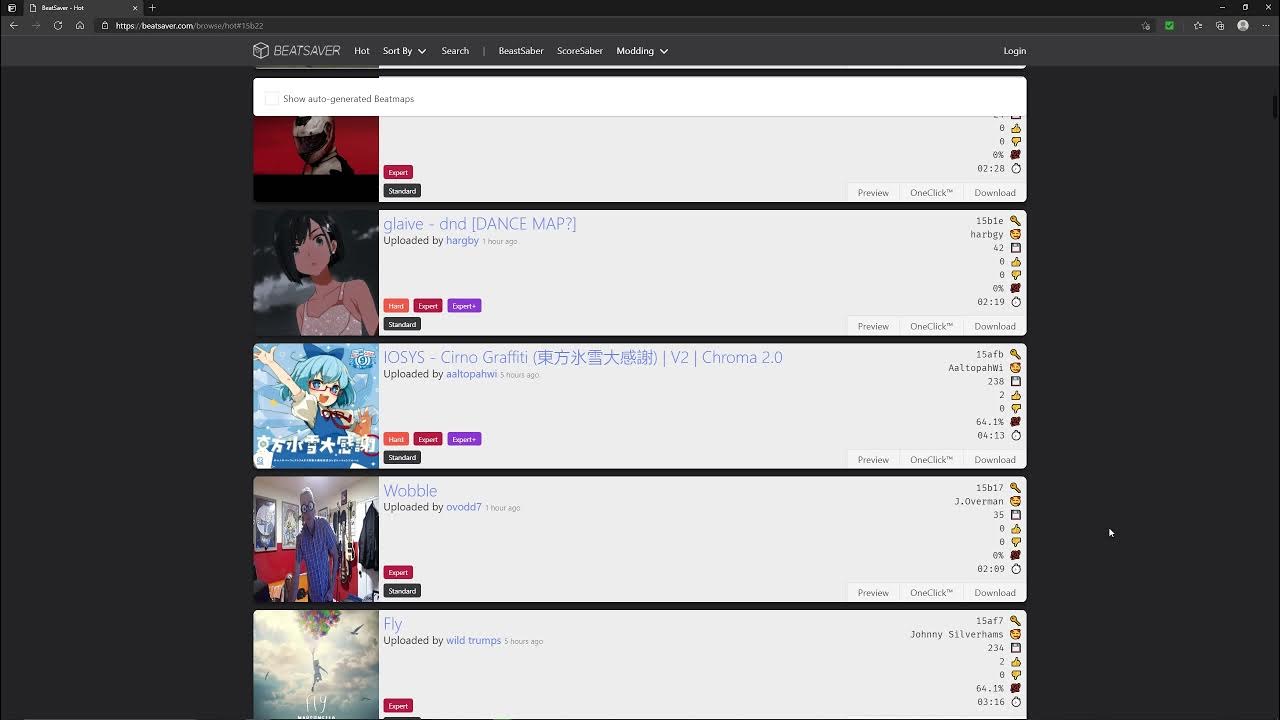This screenshot has width=1280, height=720.
Task: Click the face icon beside Johnny Silverhams
Action: tap(1015, 635)
